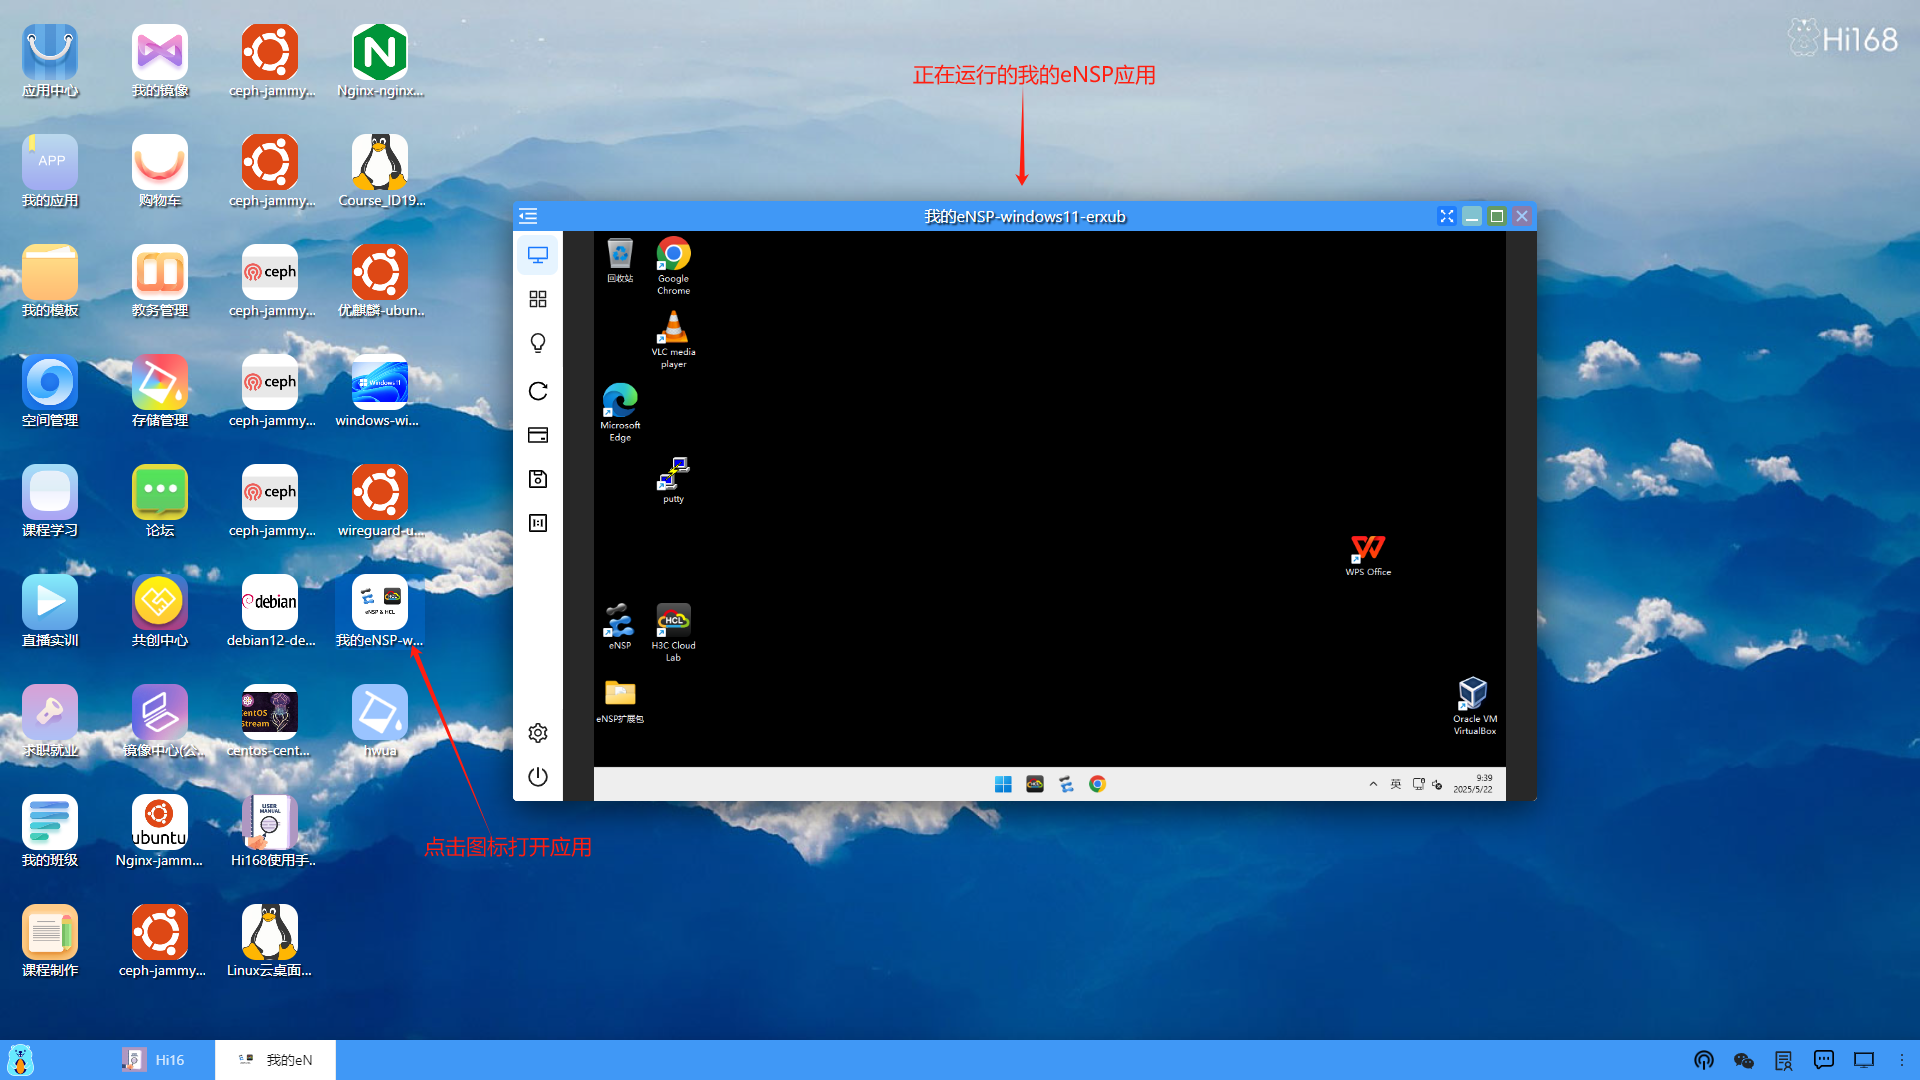Open the Windows Start menu button
The height and width of the screenshot is (1080, 1920).
pos(1003,784)
